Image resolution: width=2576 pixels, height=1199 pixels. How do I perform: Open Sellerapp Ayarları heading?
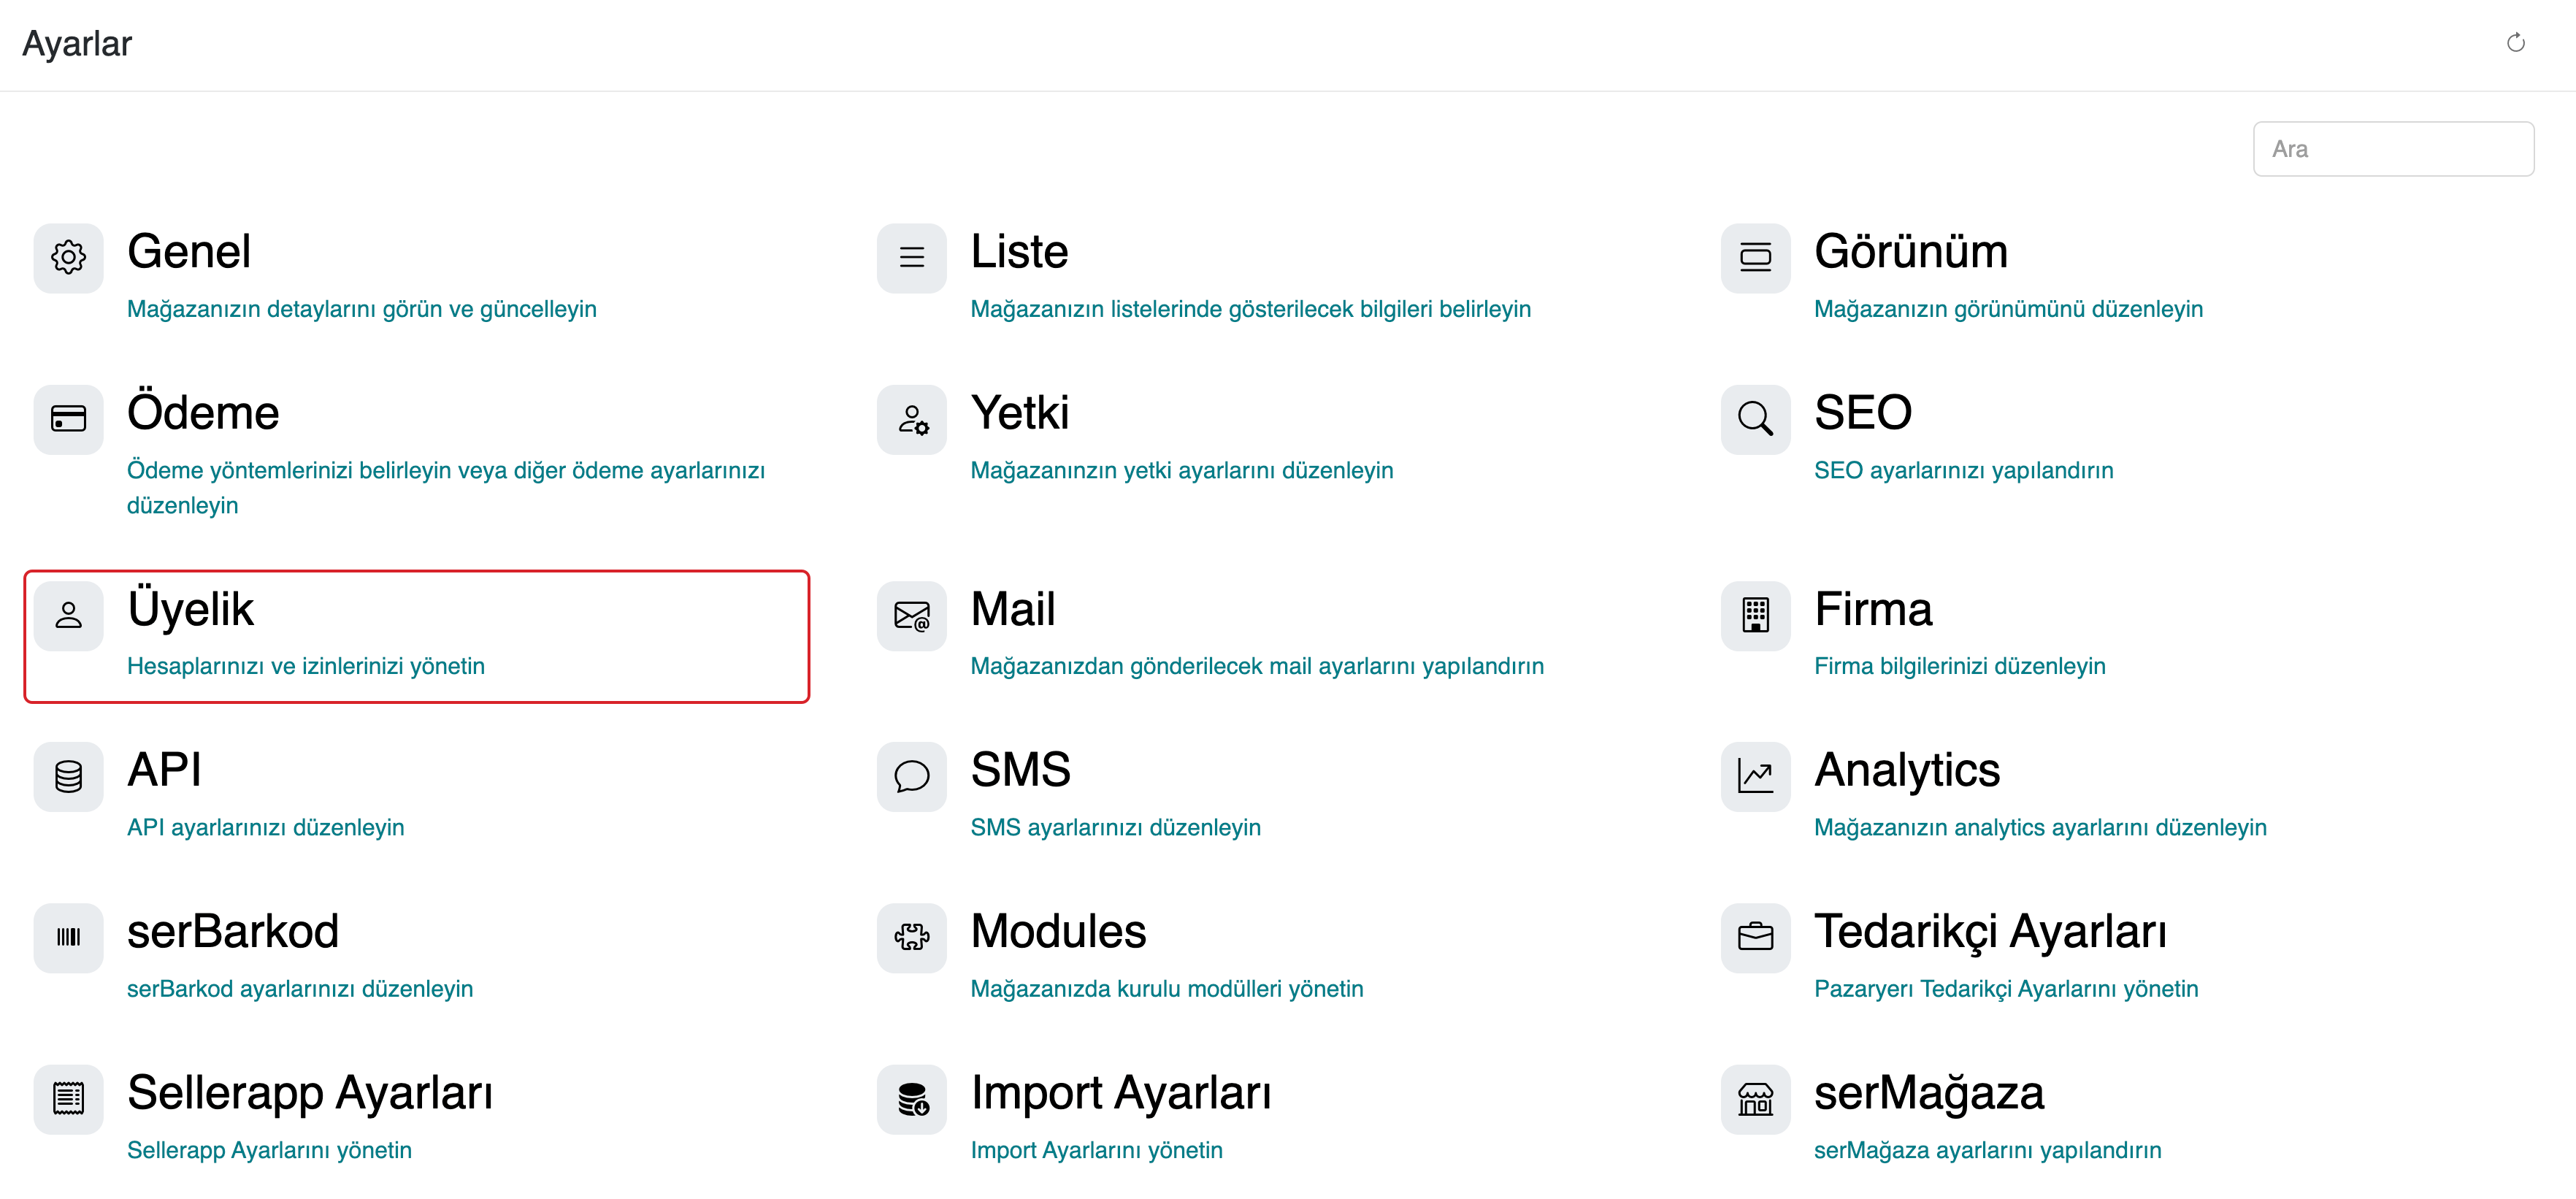(310, 1093)
